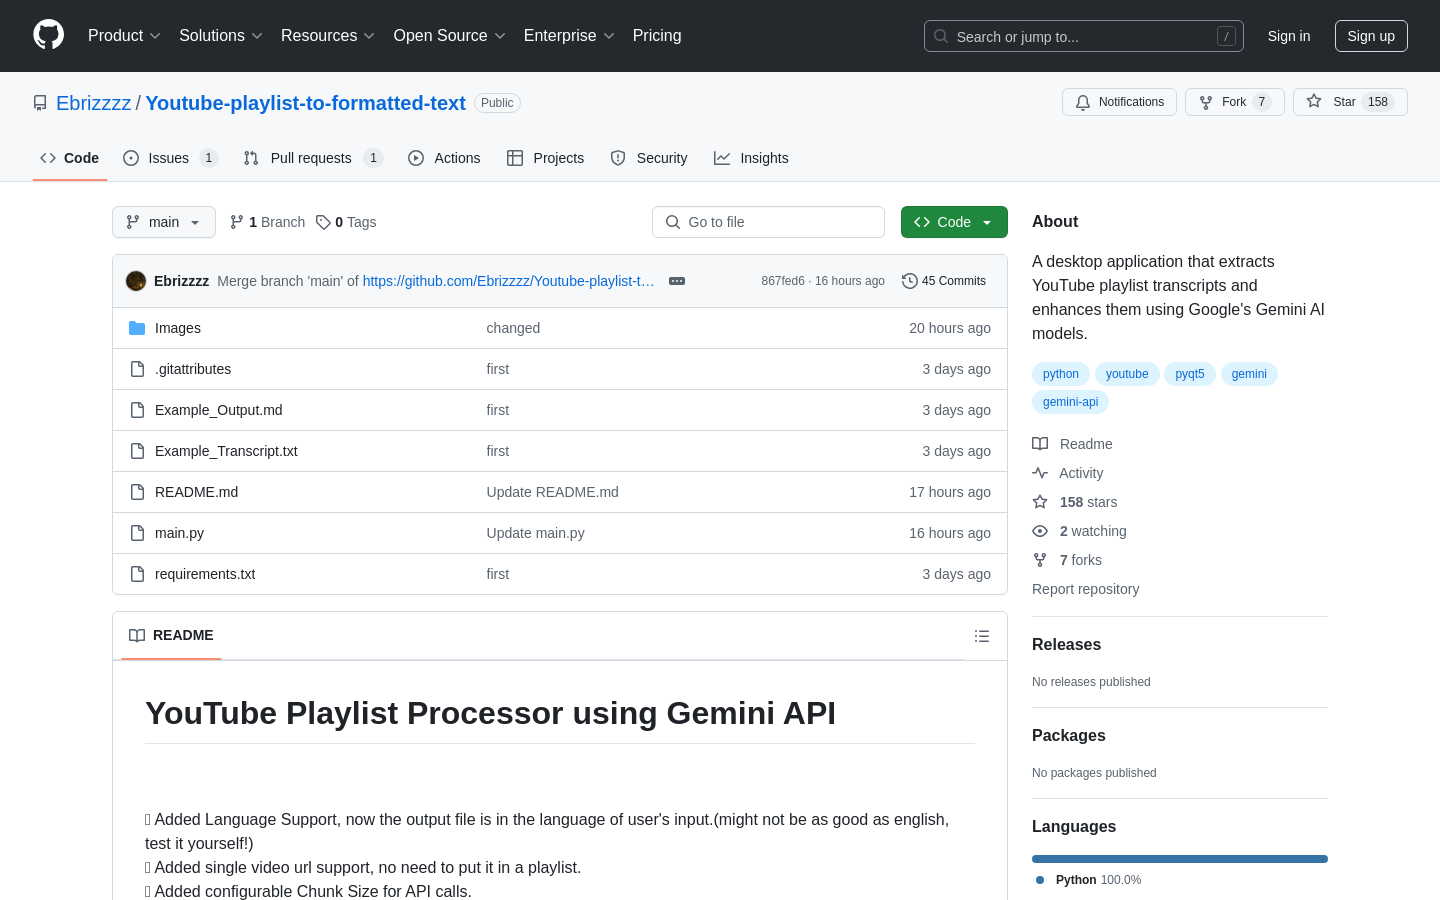The width and height of the screenshot is (1440, 900).
Task: Open the Packages section link
Action: (x=1069, y=736)
